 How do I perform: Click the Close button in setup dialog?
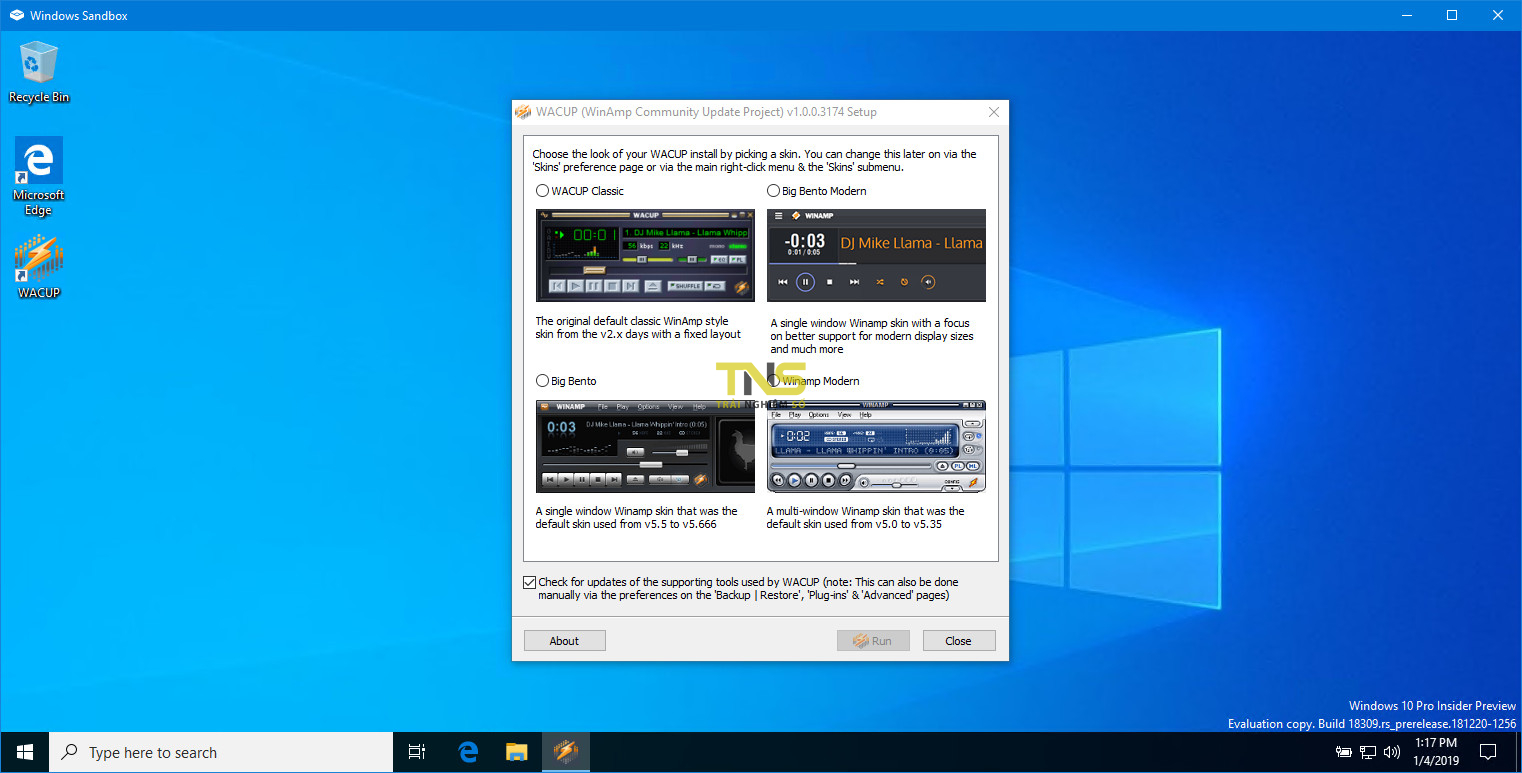click(x=958, y=641)
